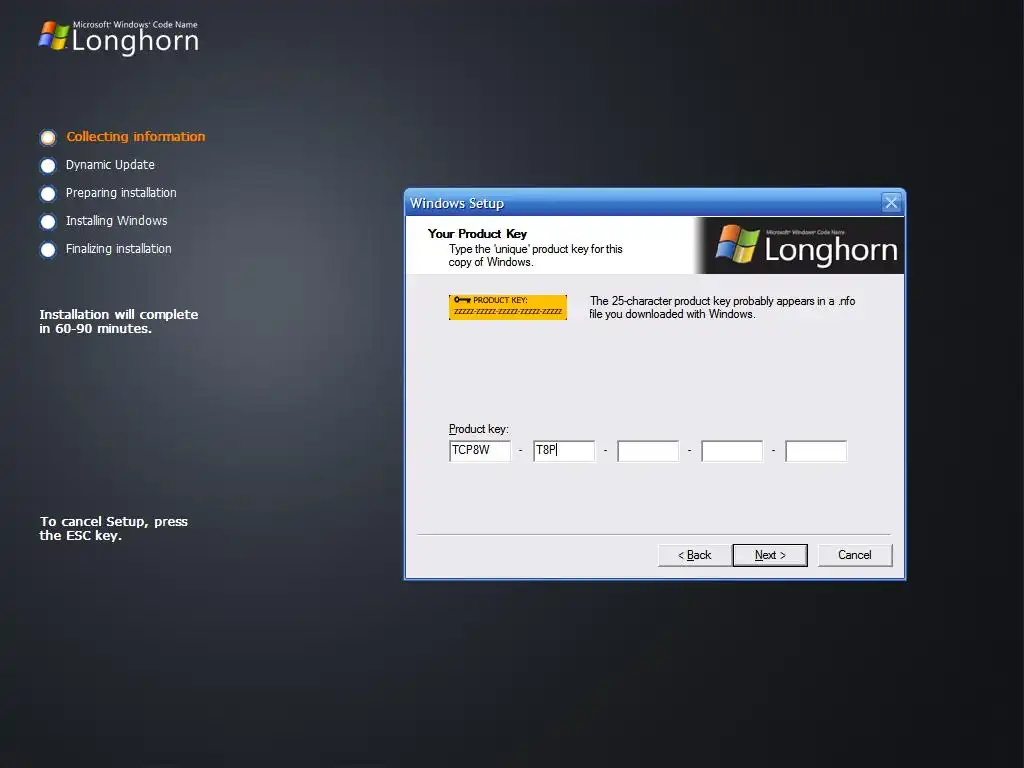Click the 'Installing Windows' label
Screen dimensions: 1024x768
pos(116,221)
